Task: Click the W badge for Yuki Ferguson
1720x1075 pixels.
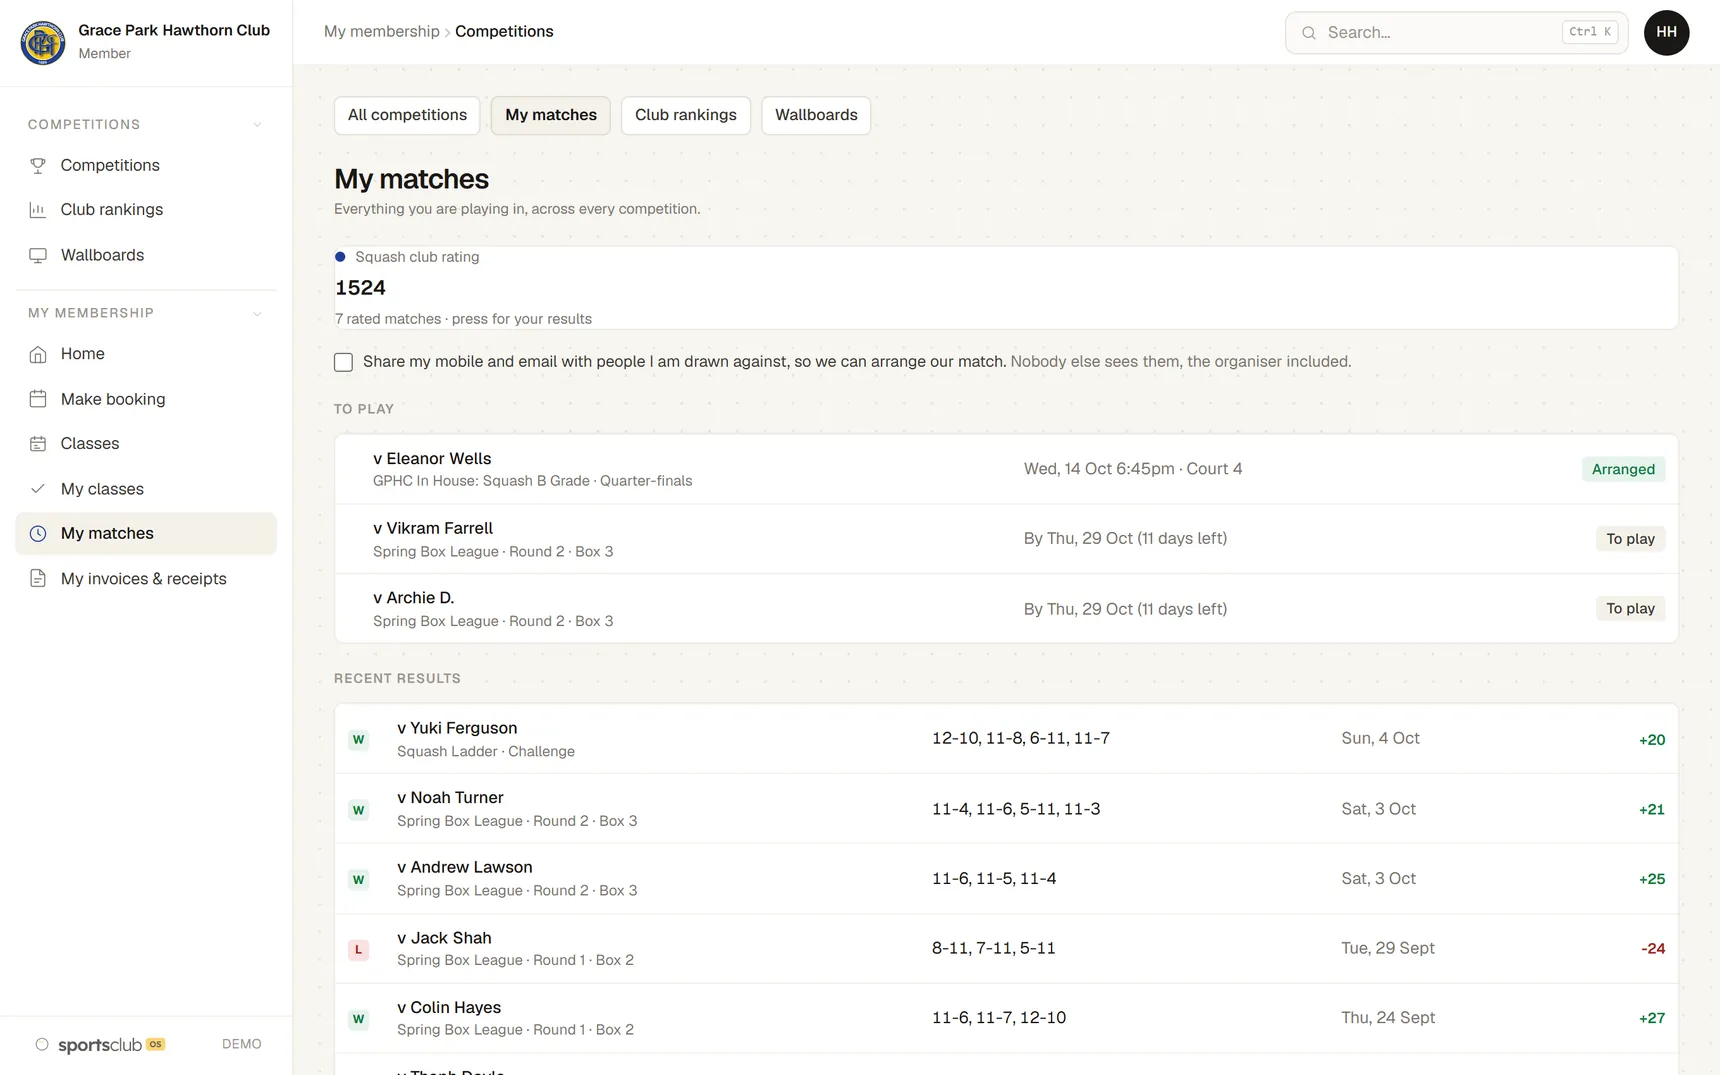Action: 358,740
